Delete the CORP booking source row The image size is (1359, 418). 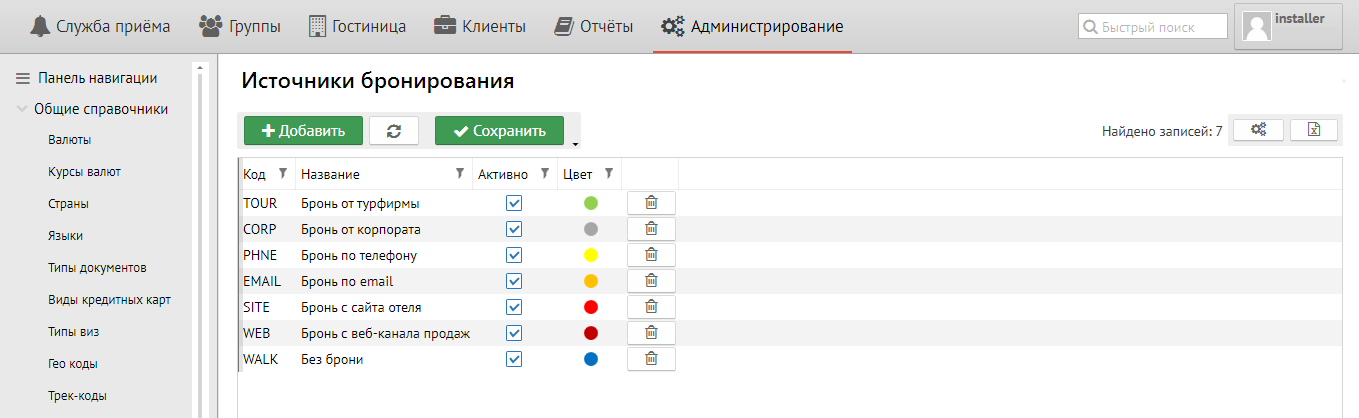click(651, 229)
